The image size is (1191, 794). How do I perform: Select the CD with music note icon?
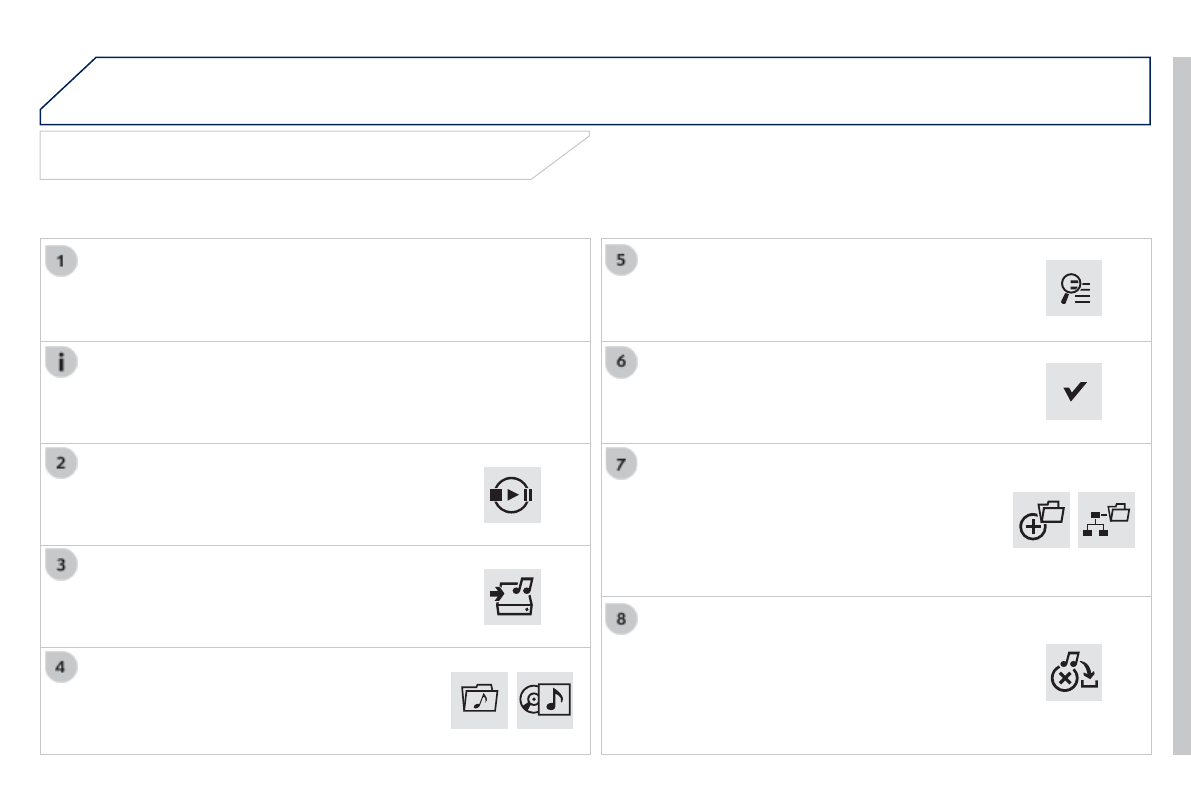click(545, 700)
